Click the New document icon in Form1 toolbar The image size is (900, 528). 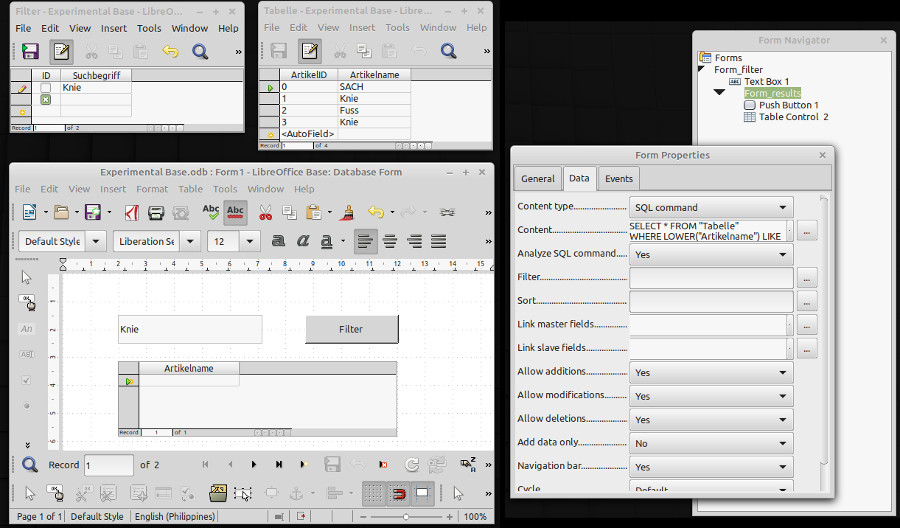(x=29, y=212)
